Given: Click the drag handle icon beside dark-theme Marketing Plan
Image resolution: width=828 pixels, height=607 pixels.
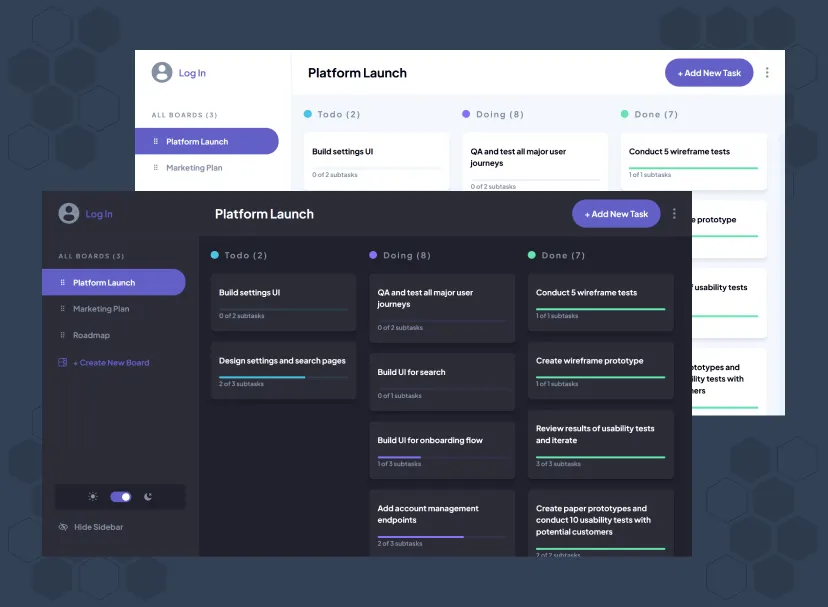Looking at the screenshot, I should 62,309.
